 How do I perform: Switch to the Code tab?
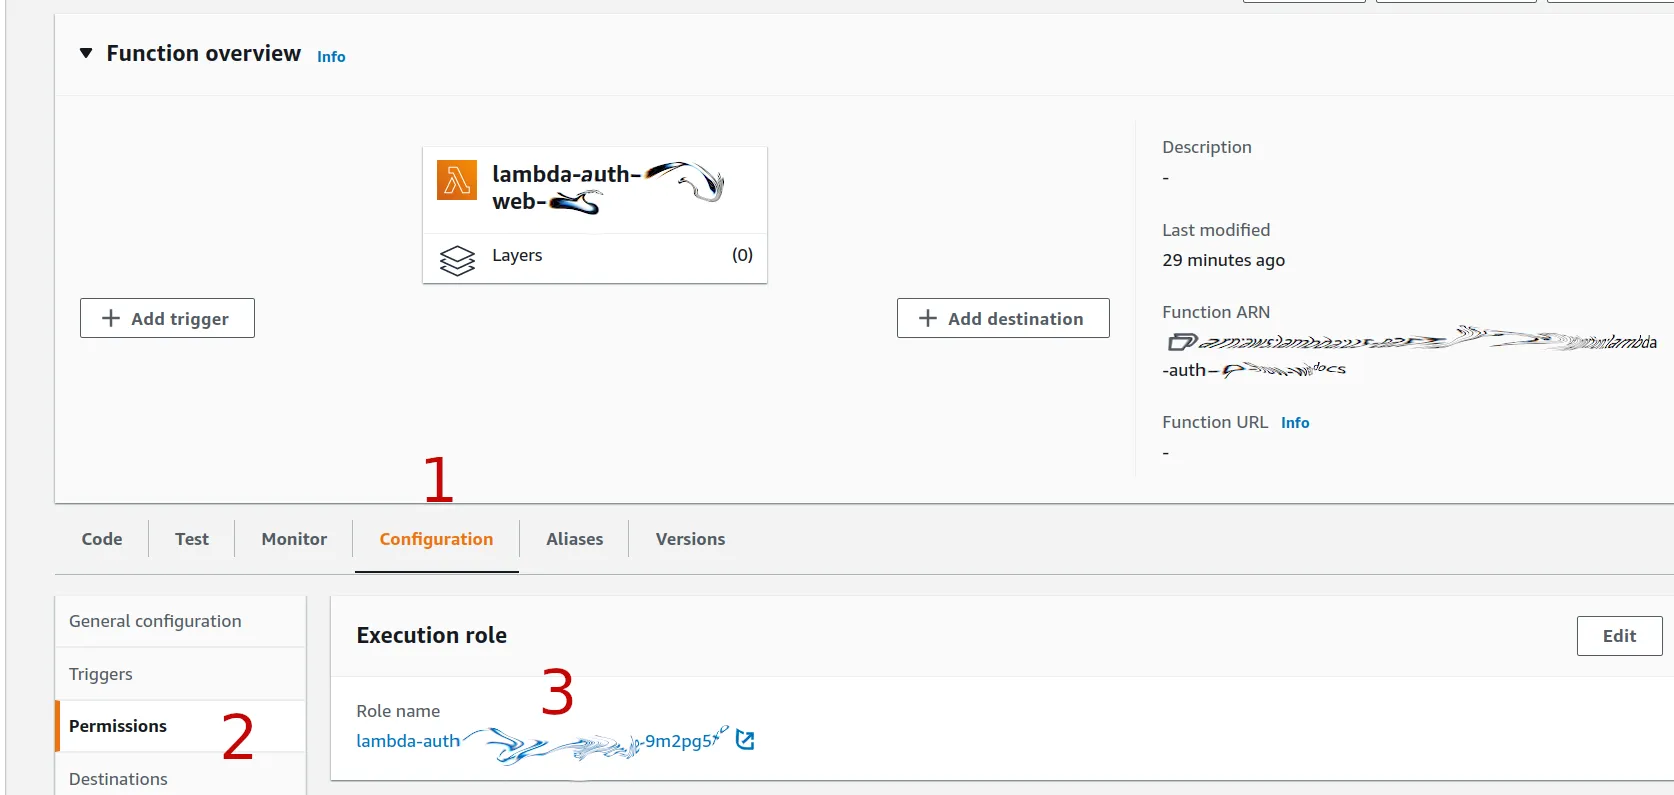[102, 539]
